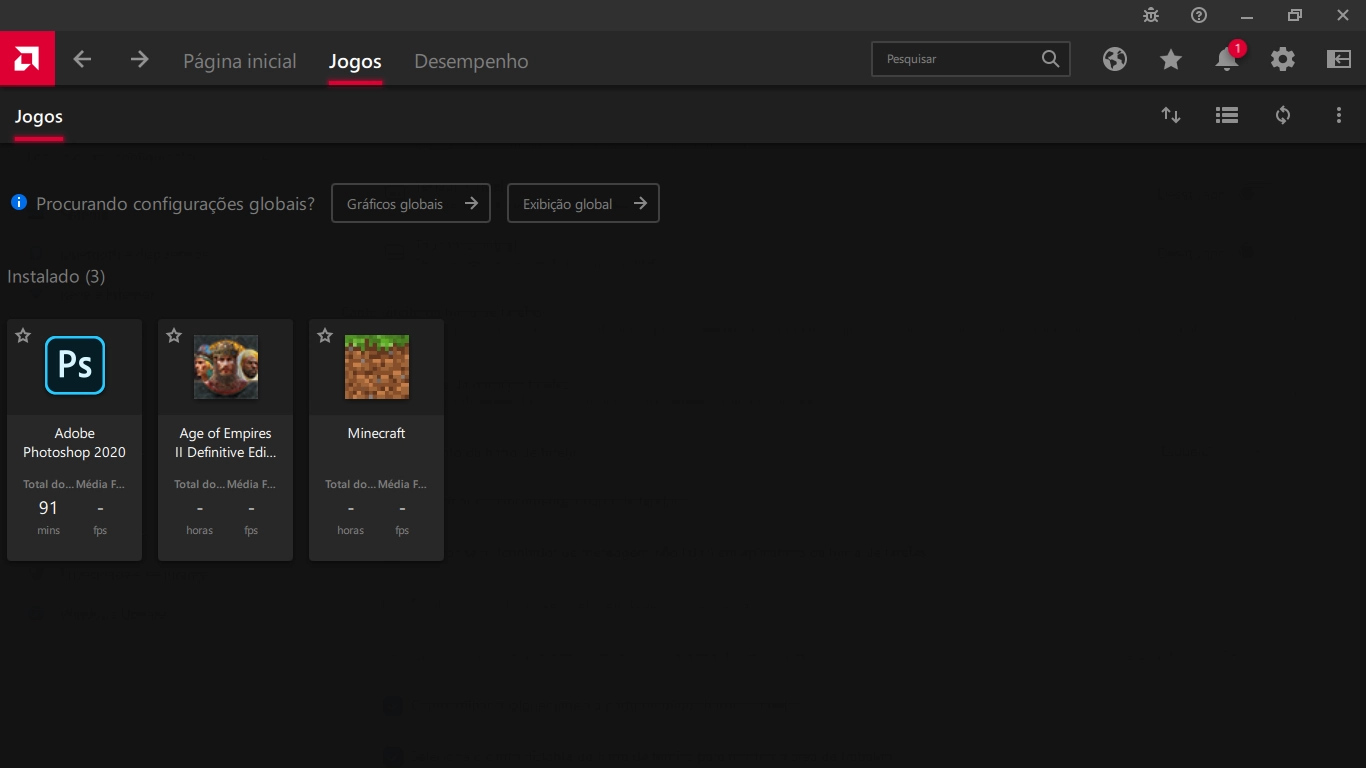This screenshot has height=768, width=1366.
Task: Open Age of Empires II thumbnail
Action: pyautogui.click(x=226, y=367)
